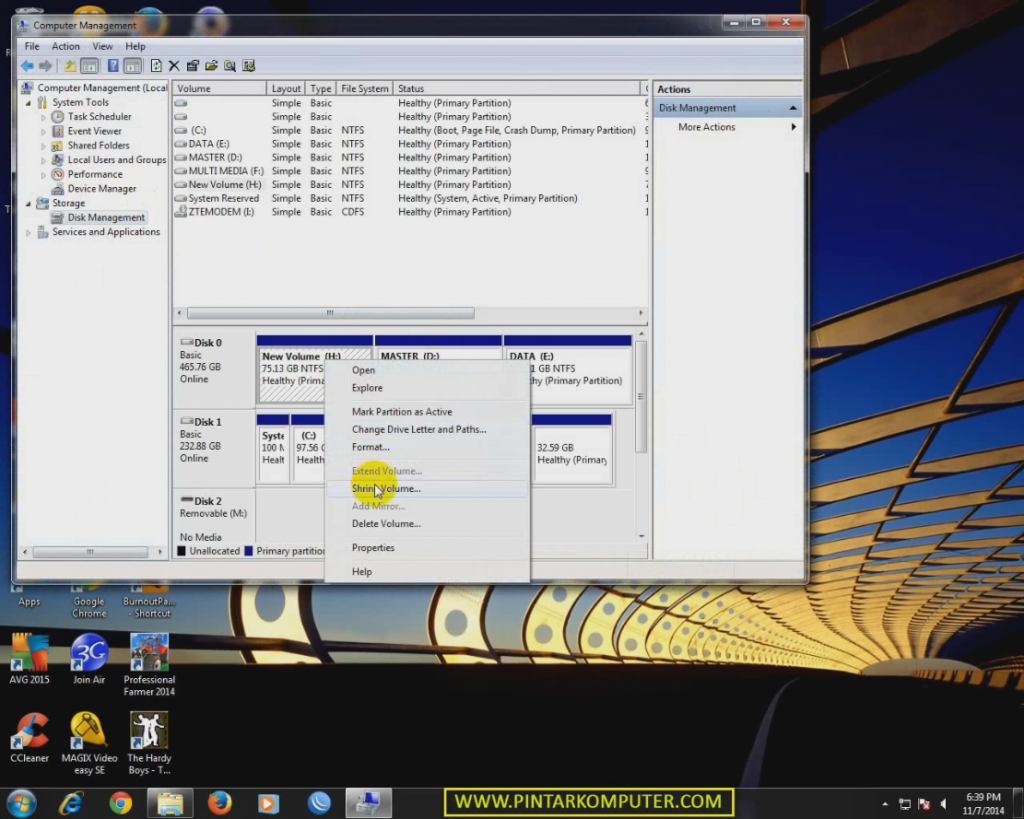Click the Refresh toolbar icon

point(156,66)
